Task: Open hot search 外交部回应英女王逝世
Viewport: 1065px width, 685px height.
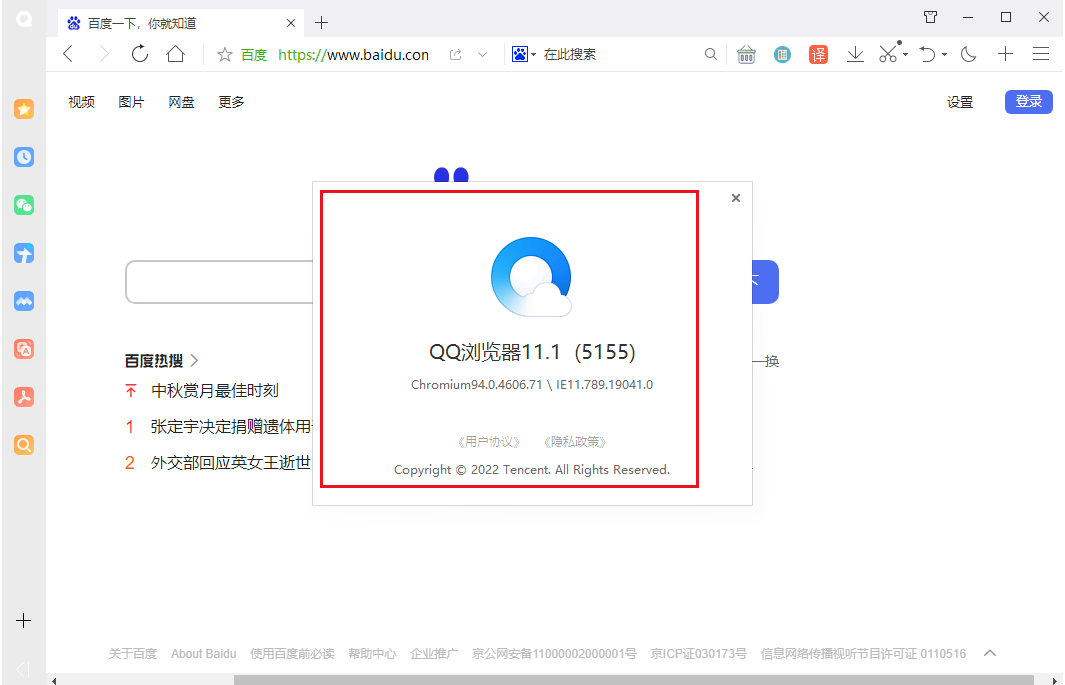Action: 231,463
